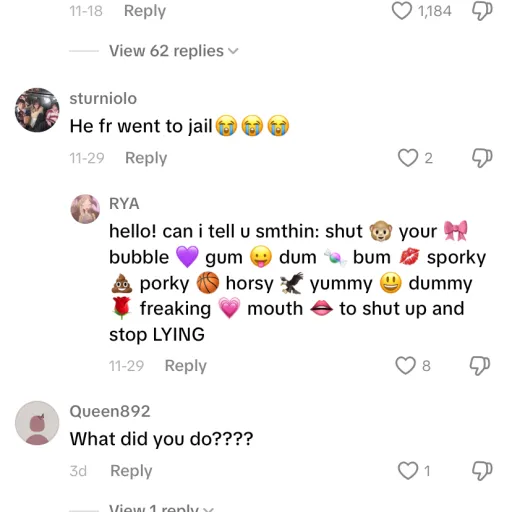Screen dimensions: 512x512
Task: Reply to Queen892's comment
Action: point(131,471)
